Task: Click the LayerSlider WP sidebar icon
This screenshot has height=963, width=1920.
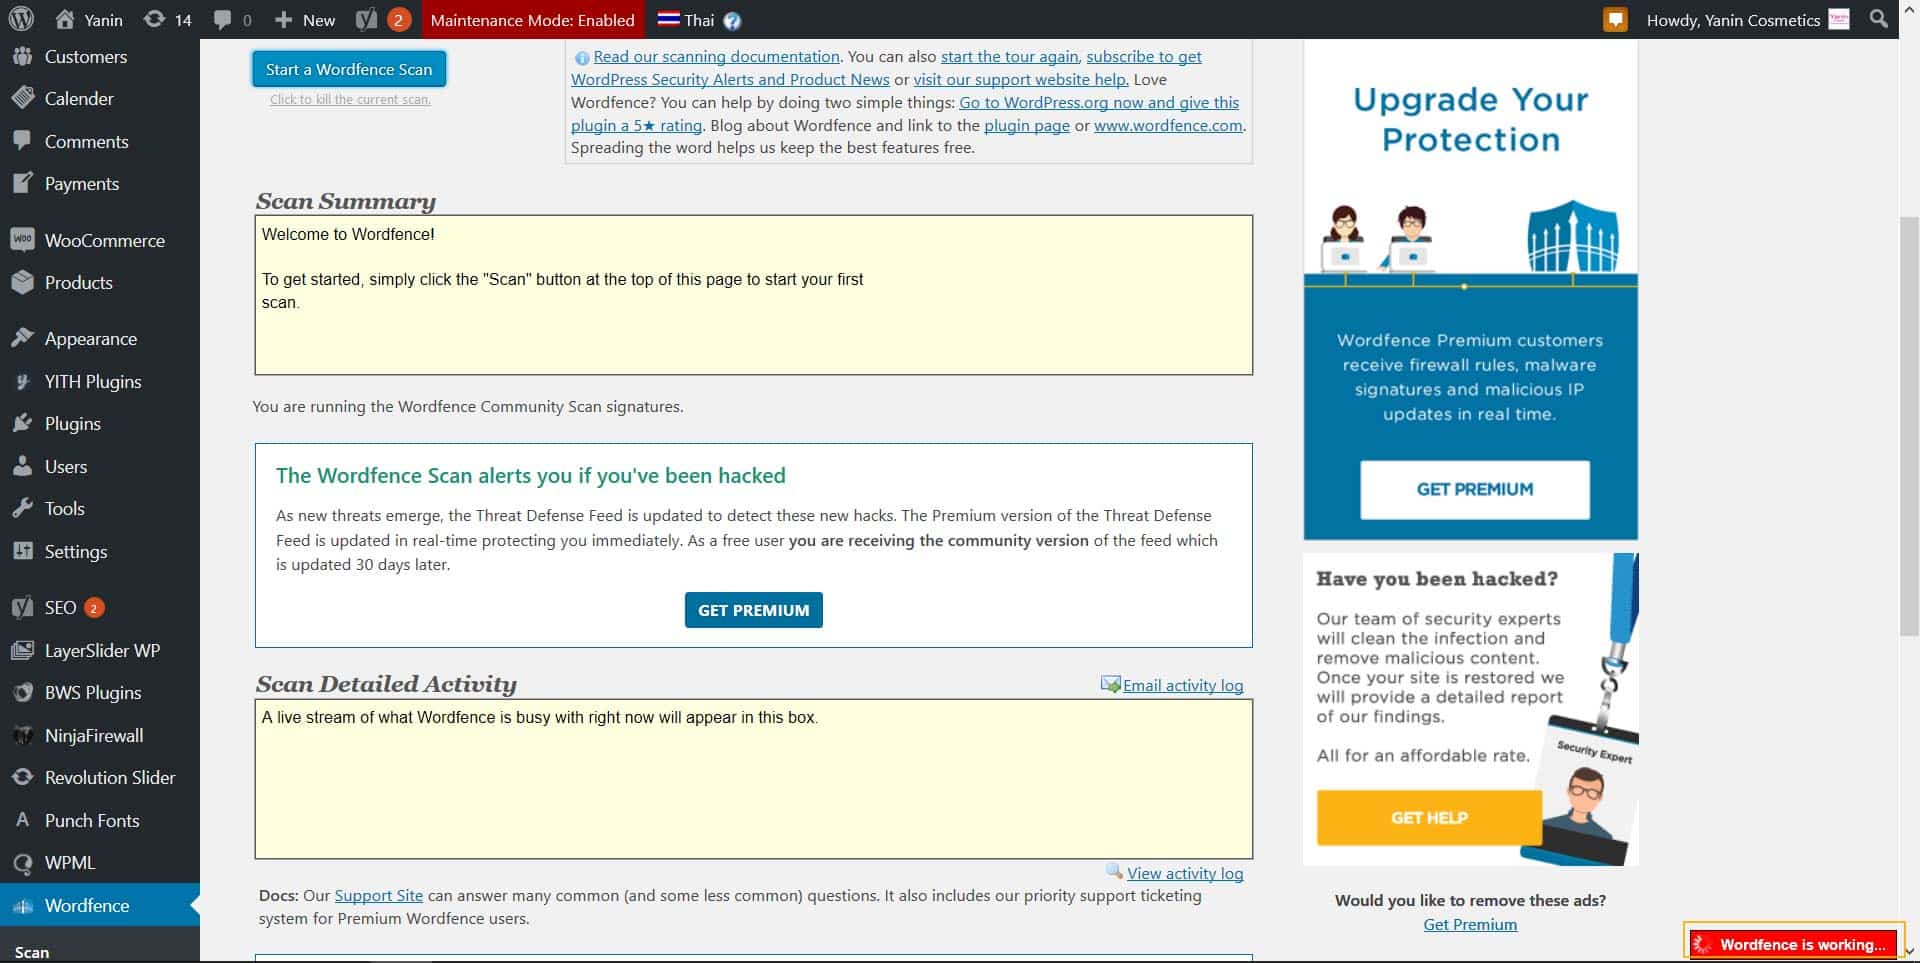Action: 22,650
